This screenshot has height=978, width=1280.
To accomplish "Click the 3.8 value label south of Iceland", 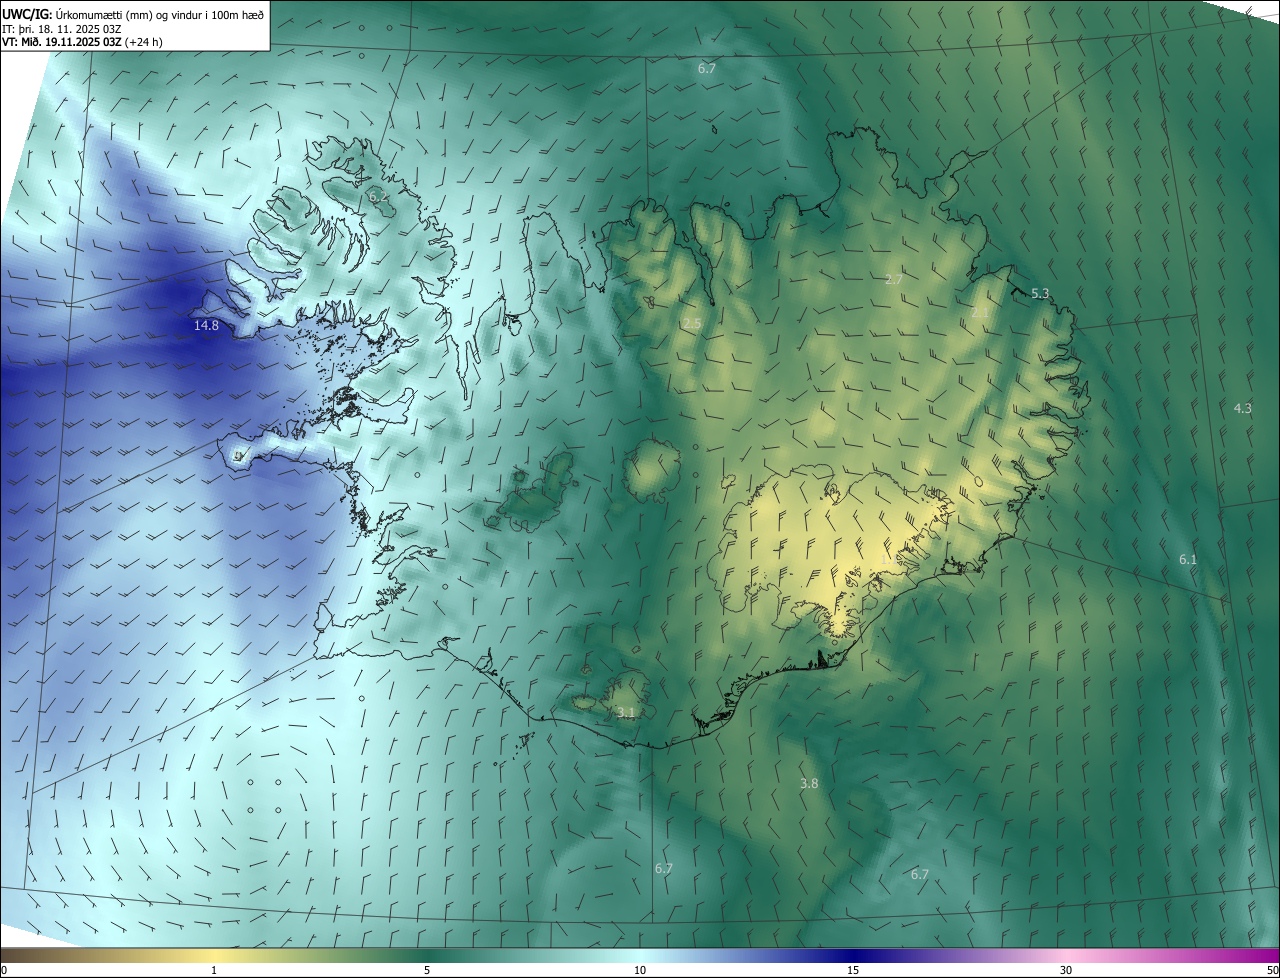I will (x=809, y=783).
